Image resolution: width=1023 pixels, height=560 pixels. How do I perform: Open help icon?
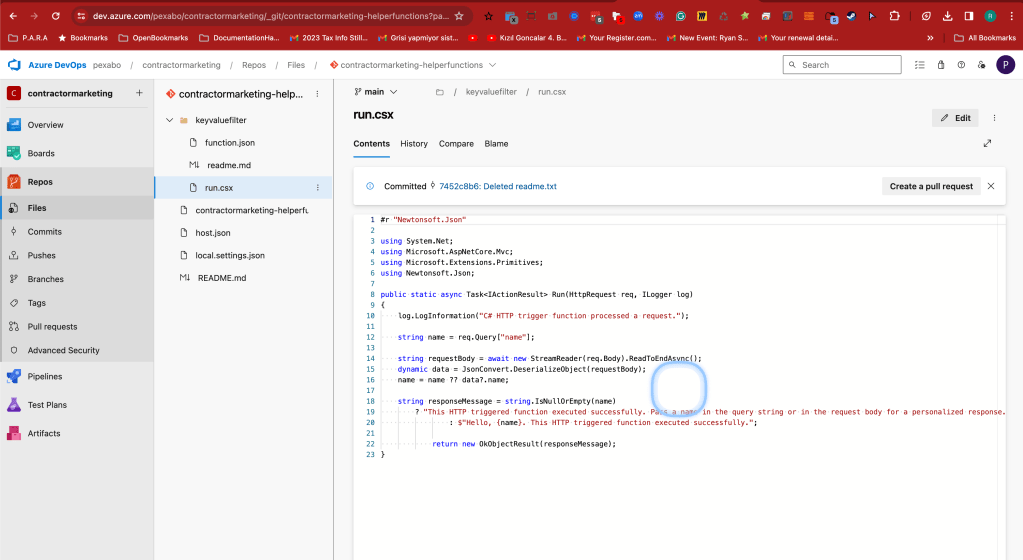tap(961, 65)
